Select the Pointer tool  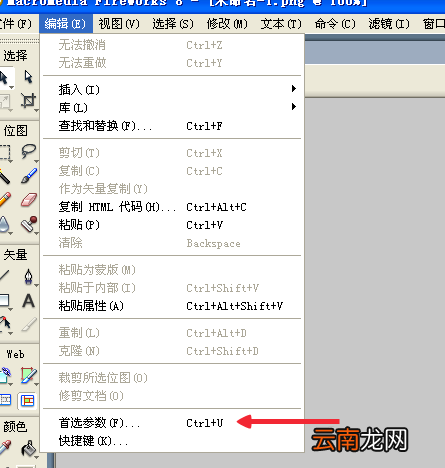(5, 77)
